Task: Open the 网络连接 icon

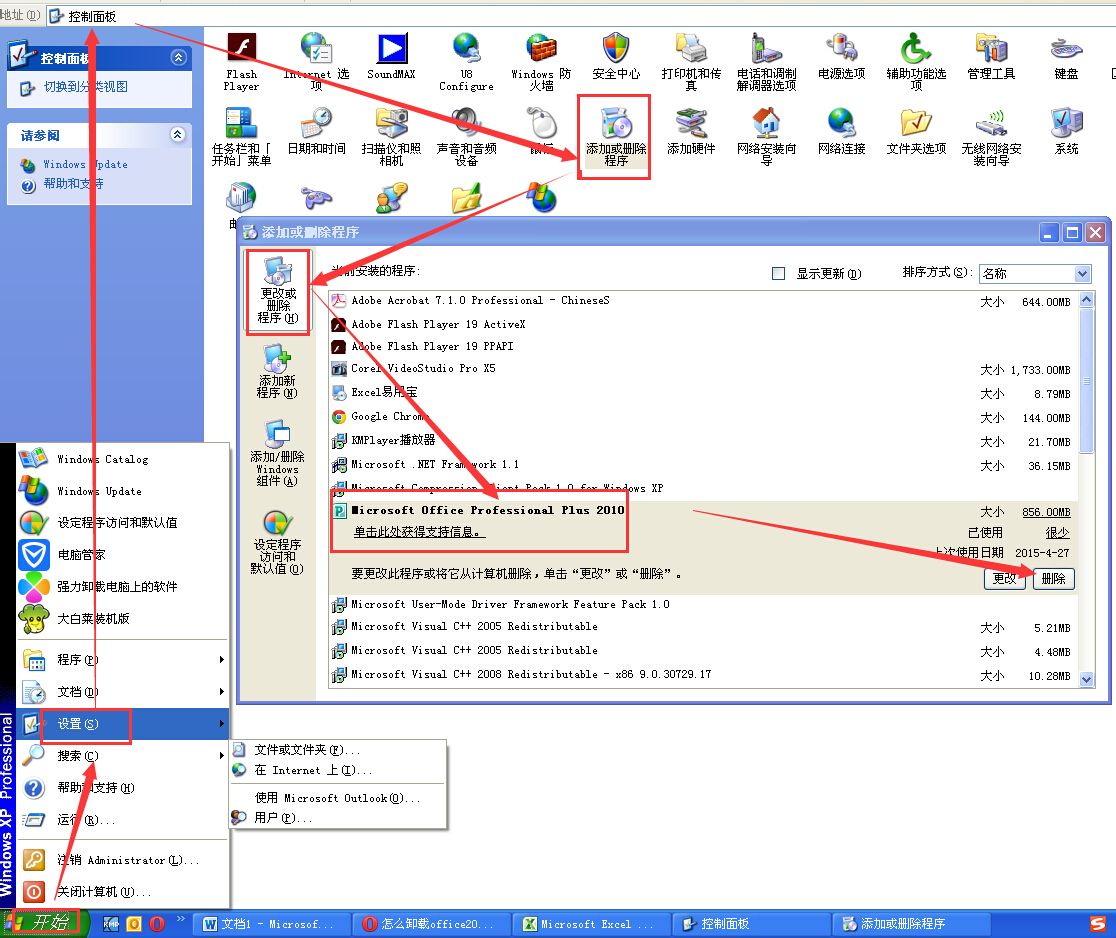Action: [841, 131]
